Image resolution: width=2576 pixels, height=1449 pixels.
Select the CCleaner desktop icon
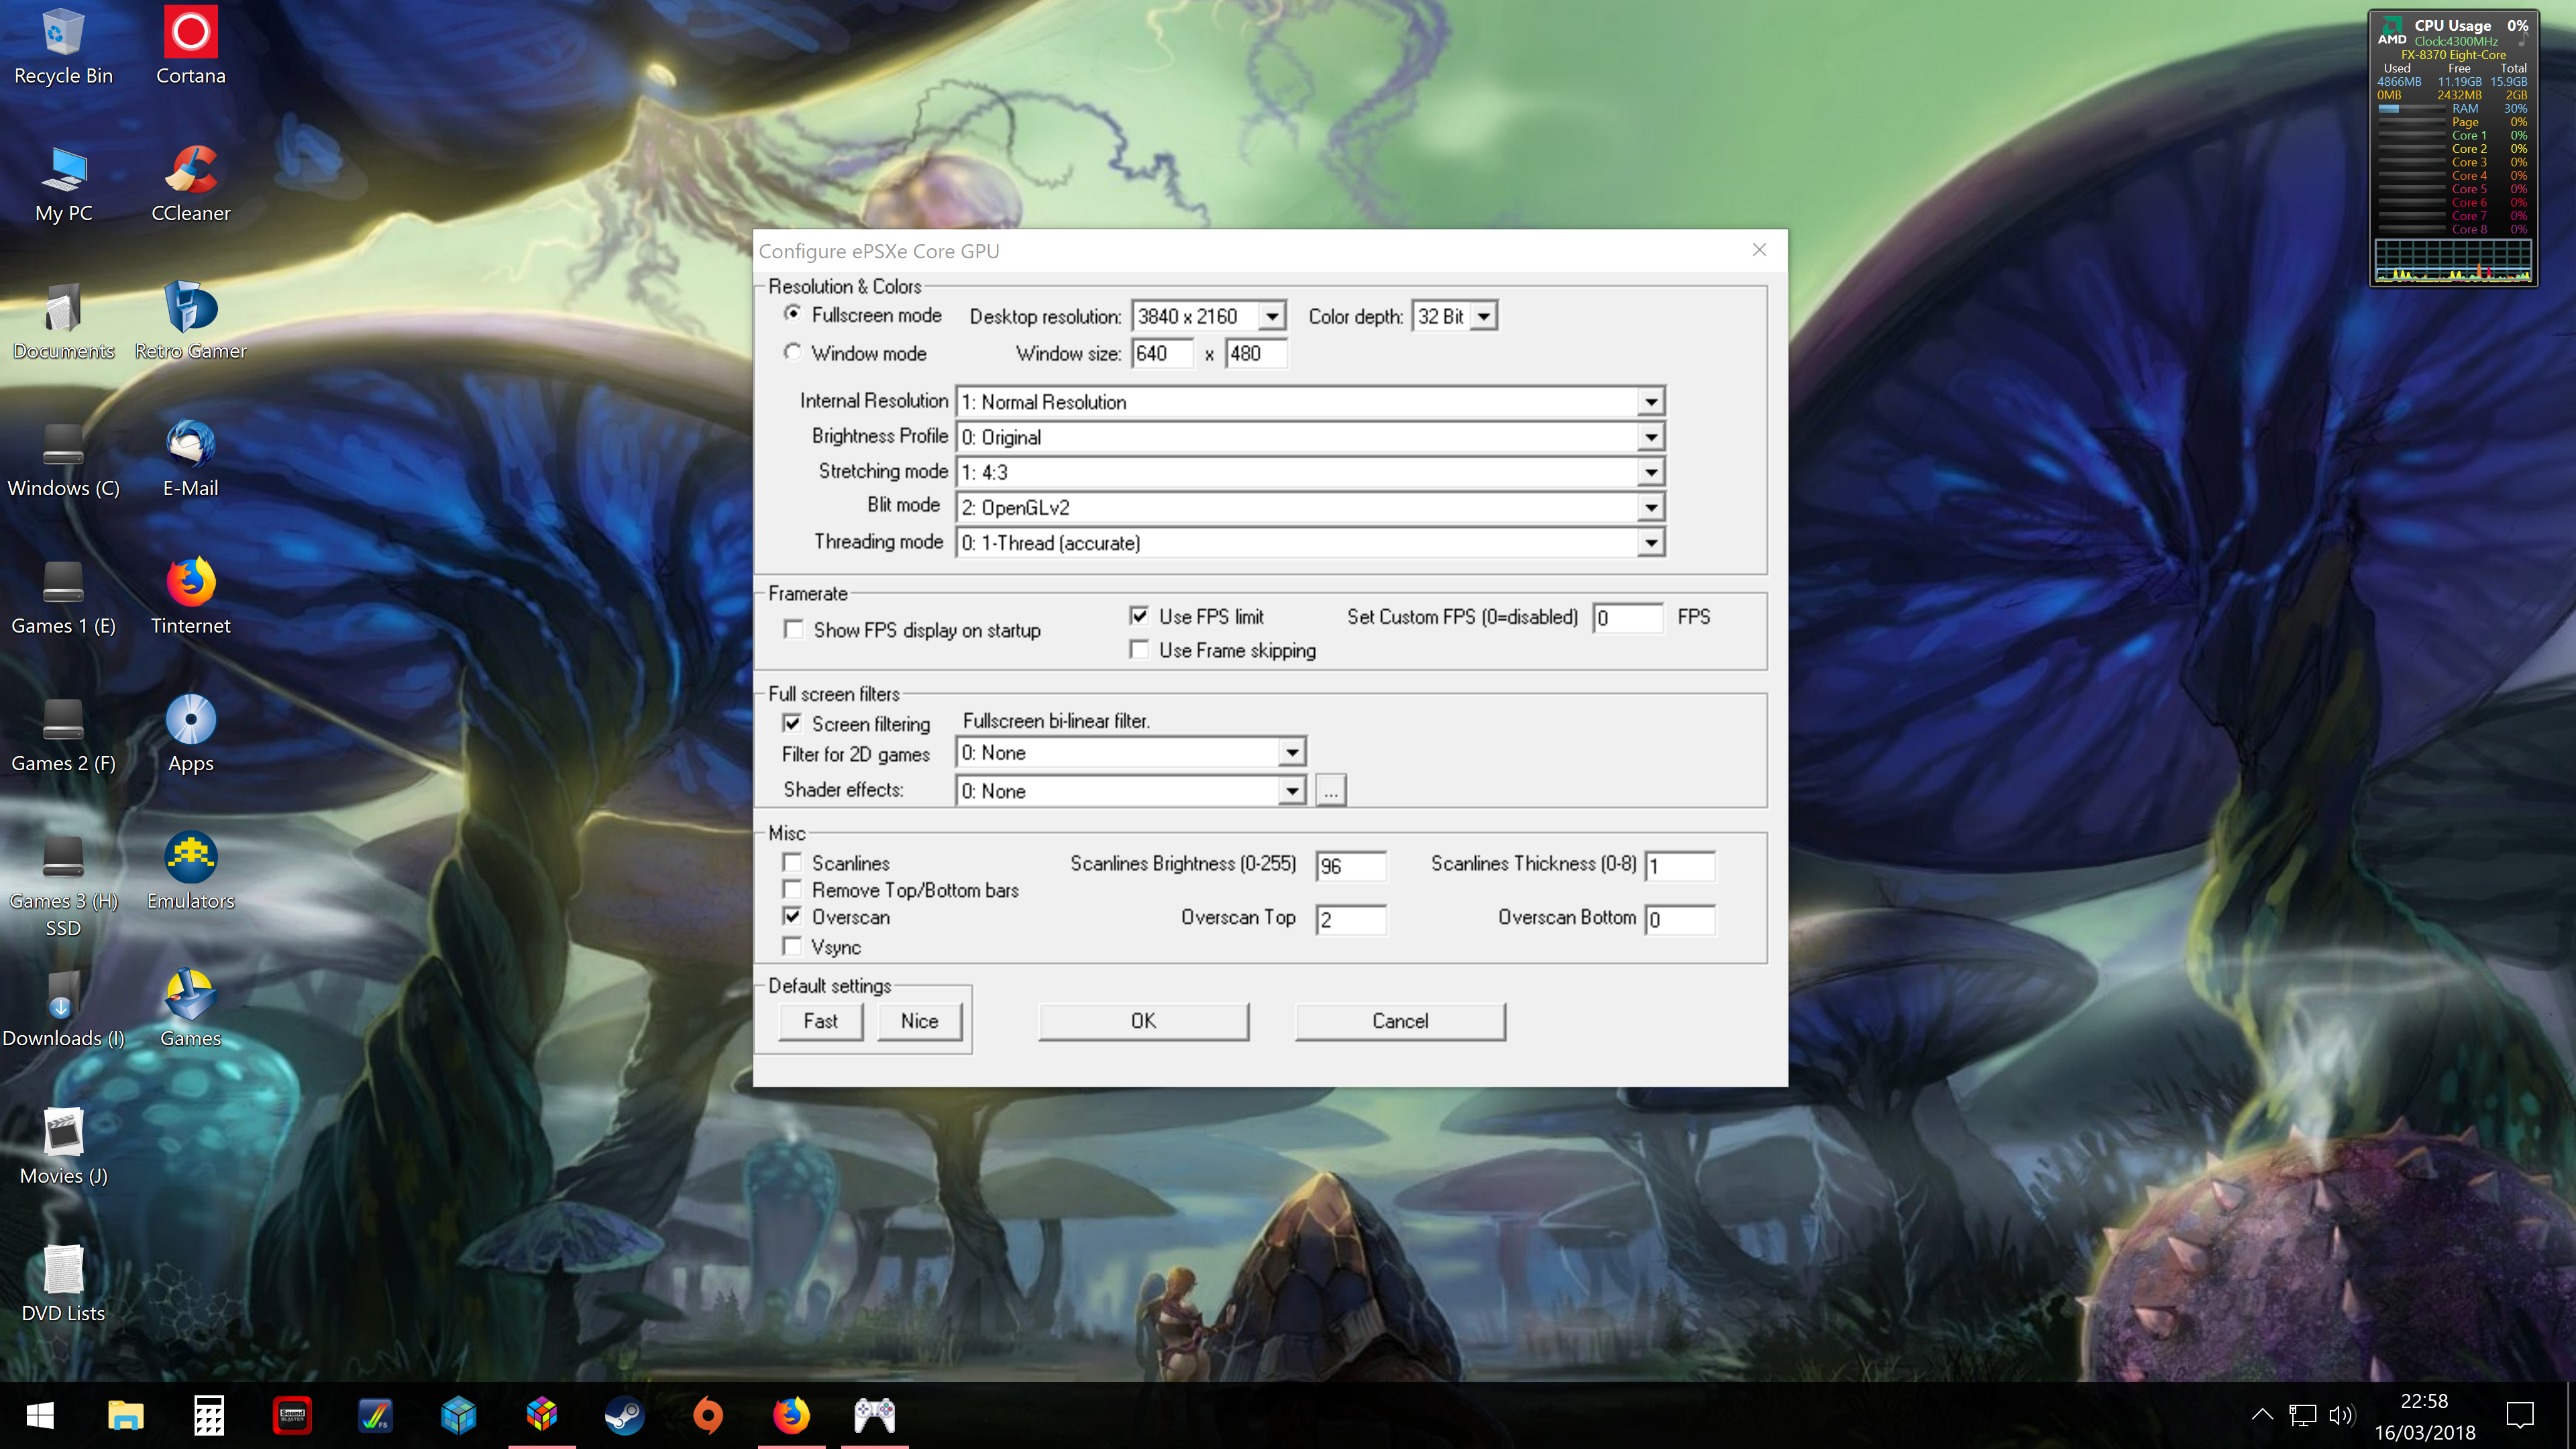(x=190, y=184)
